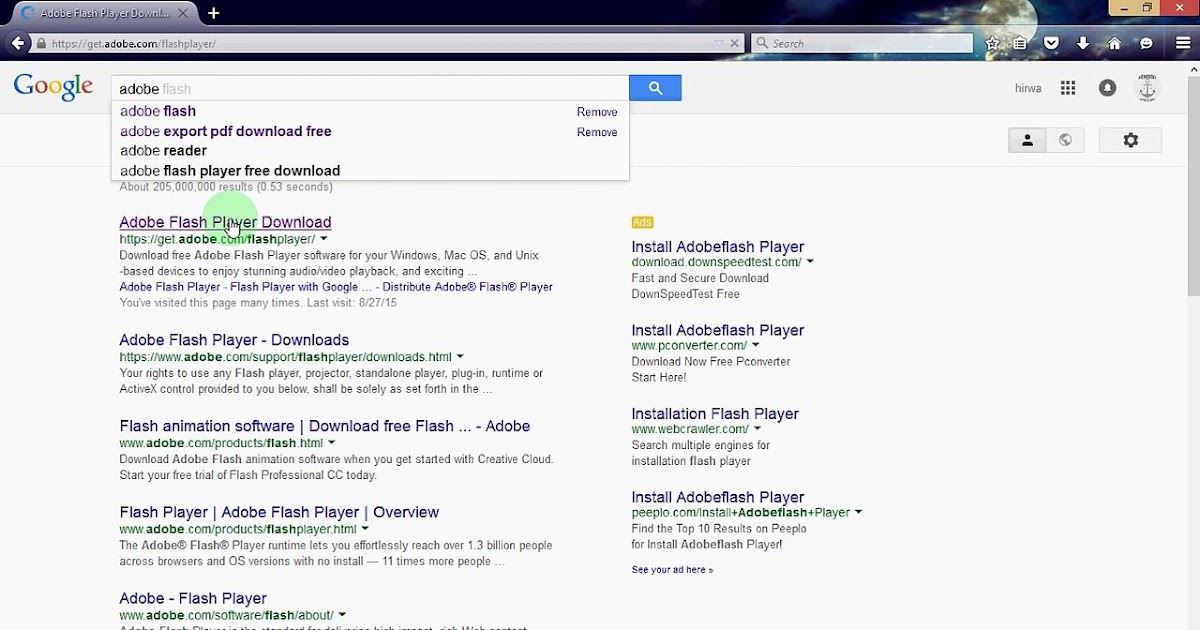Open Google notifications bell
Image resolution: width=1200 pixels, height=630 pixels.
coord(1107,88)
